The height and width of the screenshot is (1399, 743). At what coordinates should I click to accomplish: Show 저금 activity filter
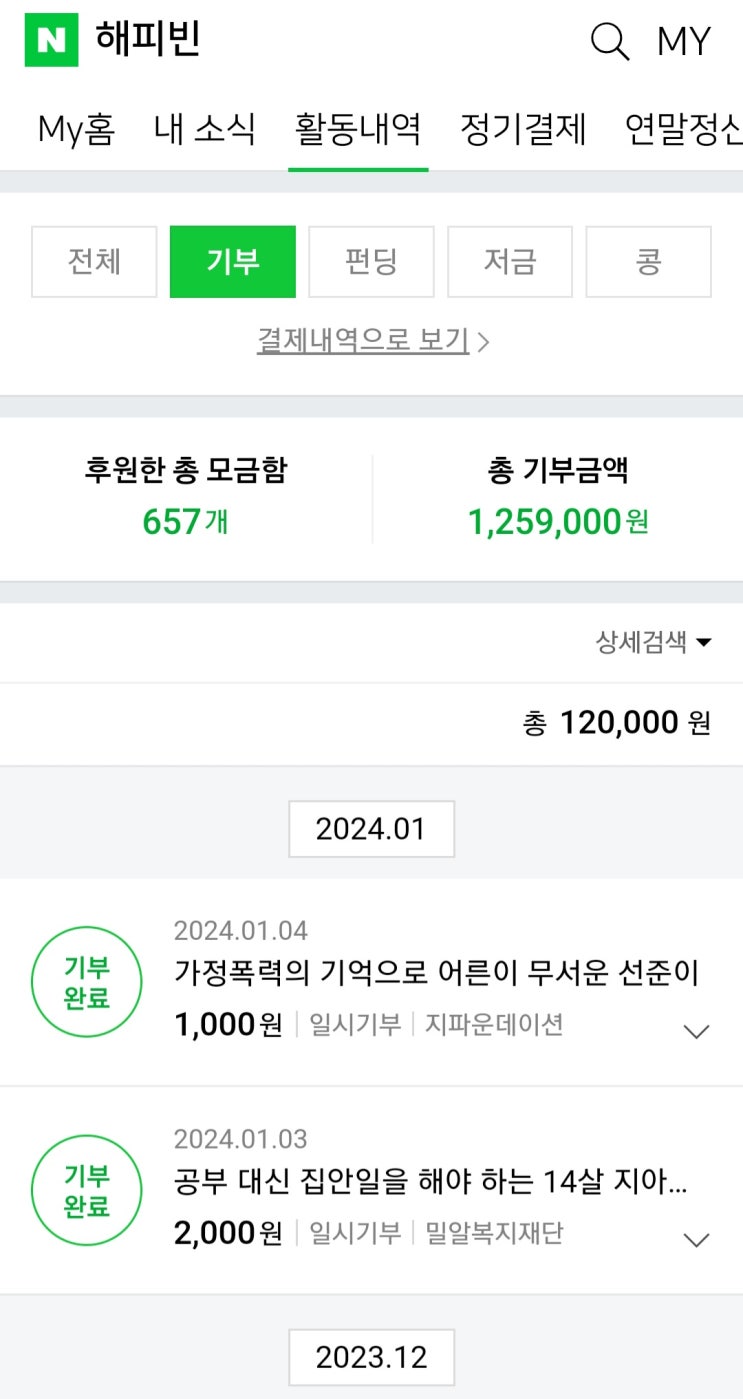pyautogui.click(x=510, y=262)
